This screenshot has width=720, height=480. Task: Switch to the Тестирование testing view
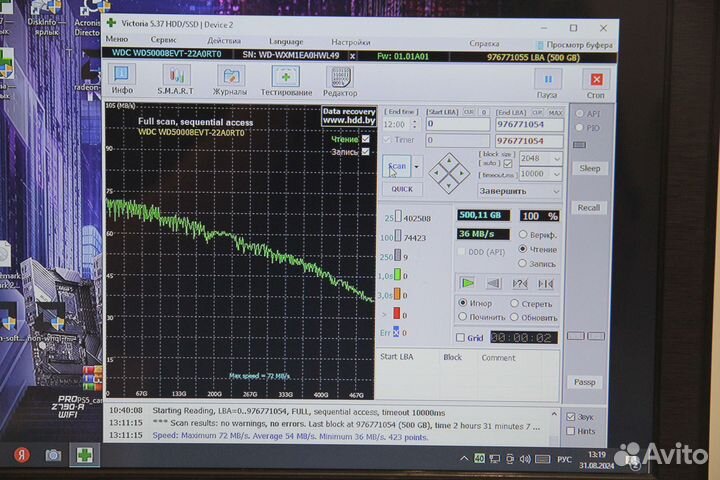pyautogui.click(x=286, y=81)
